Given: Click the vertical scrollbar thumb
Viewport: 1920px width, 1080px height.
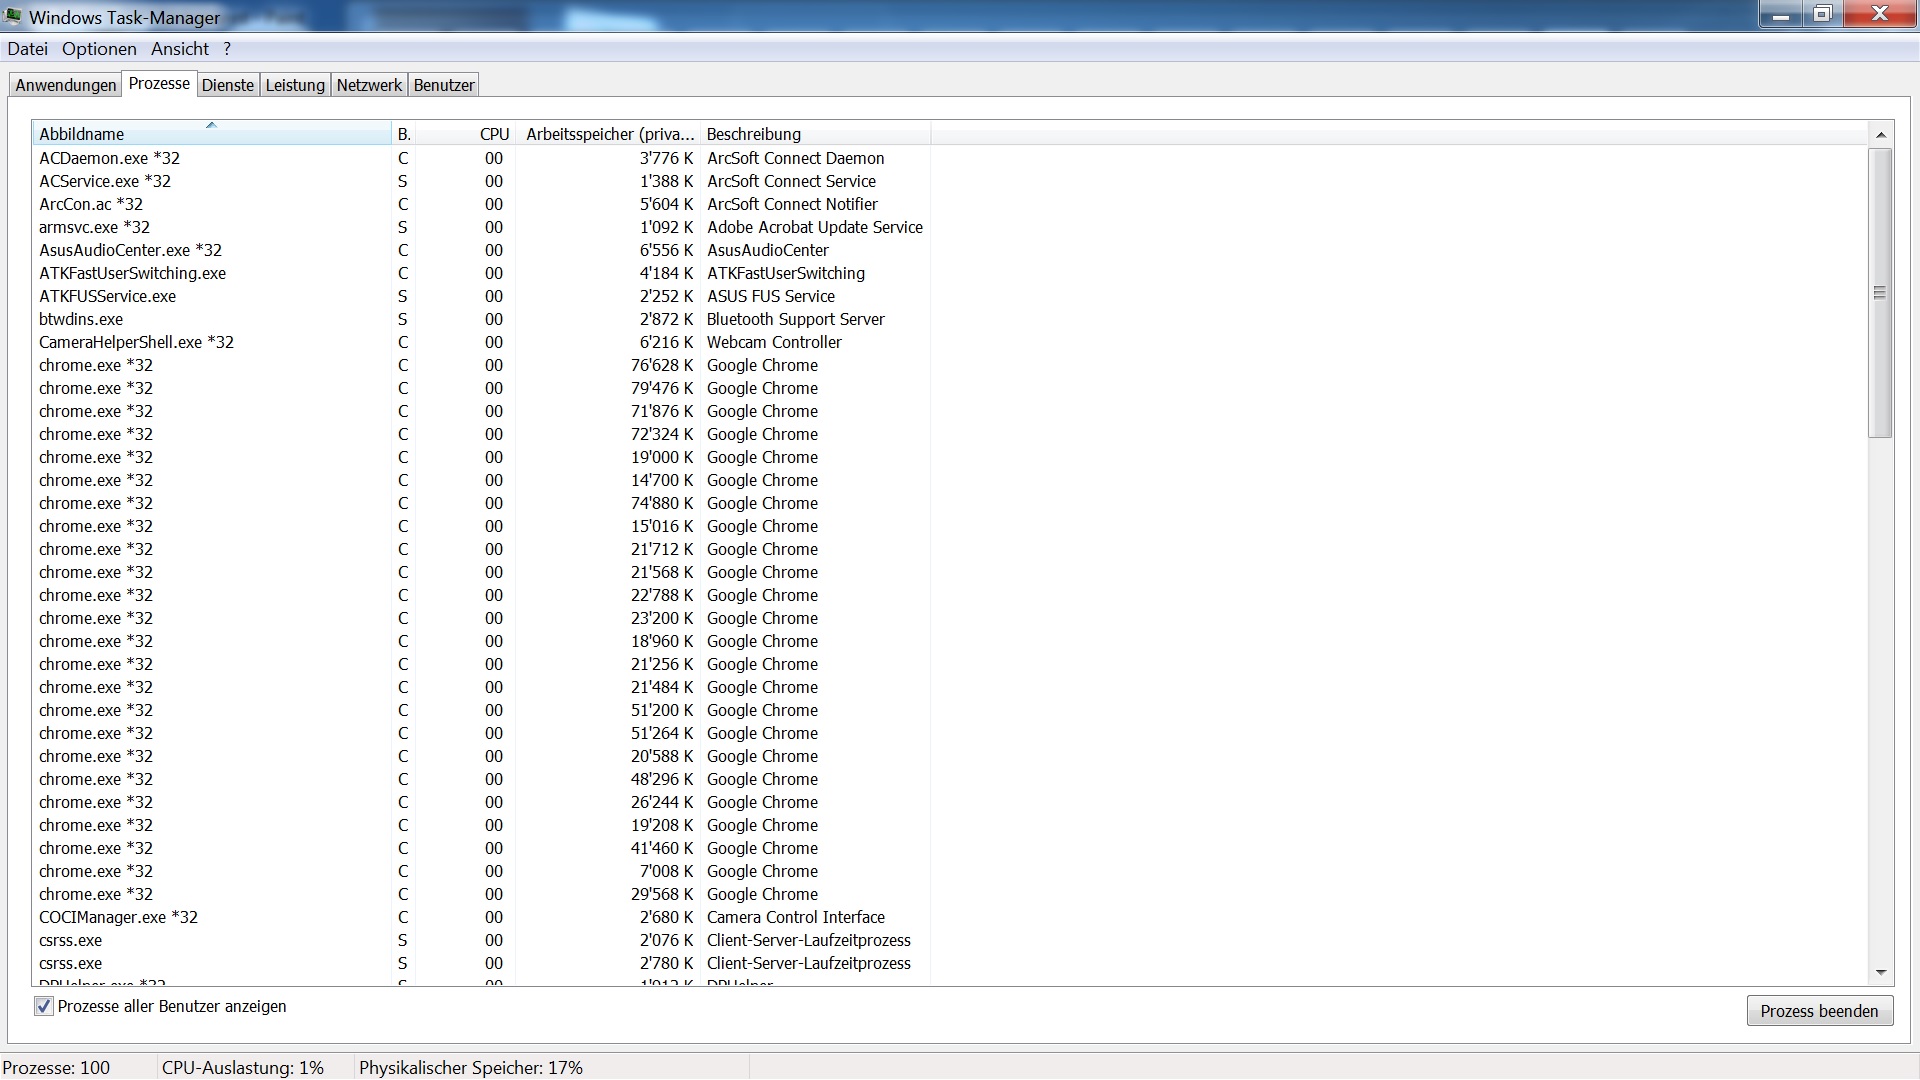Looking at the screenshot, I should point(1880,292).
